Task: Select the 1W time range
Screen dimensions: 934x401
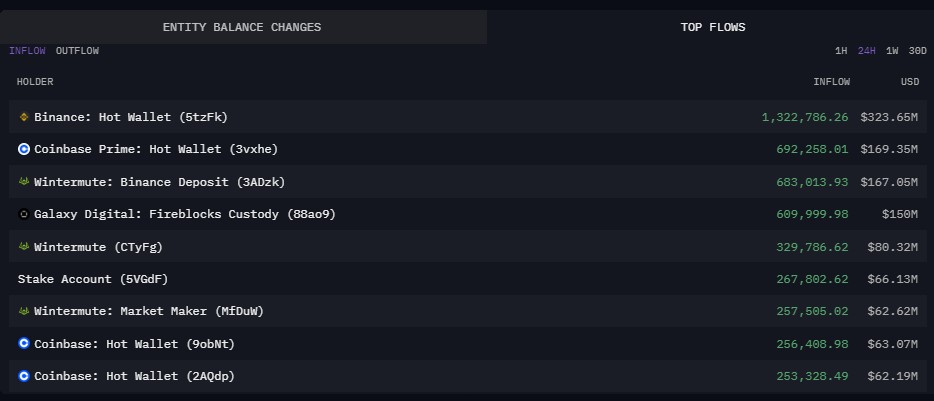Action: point(892,51)
